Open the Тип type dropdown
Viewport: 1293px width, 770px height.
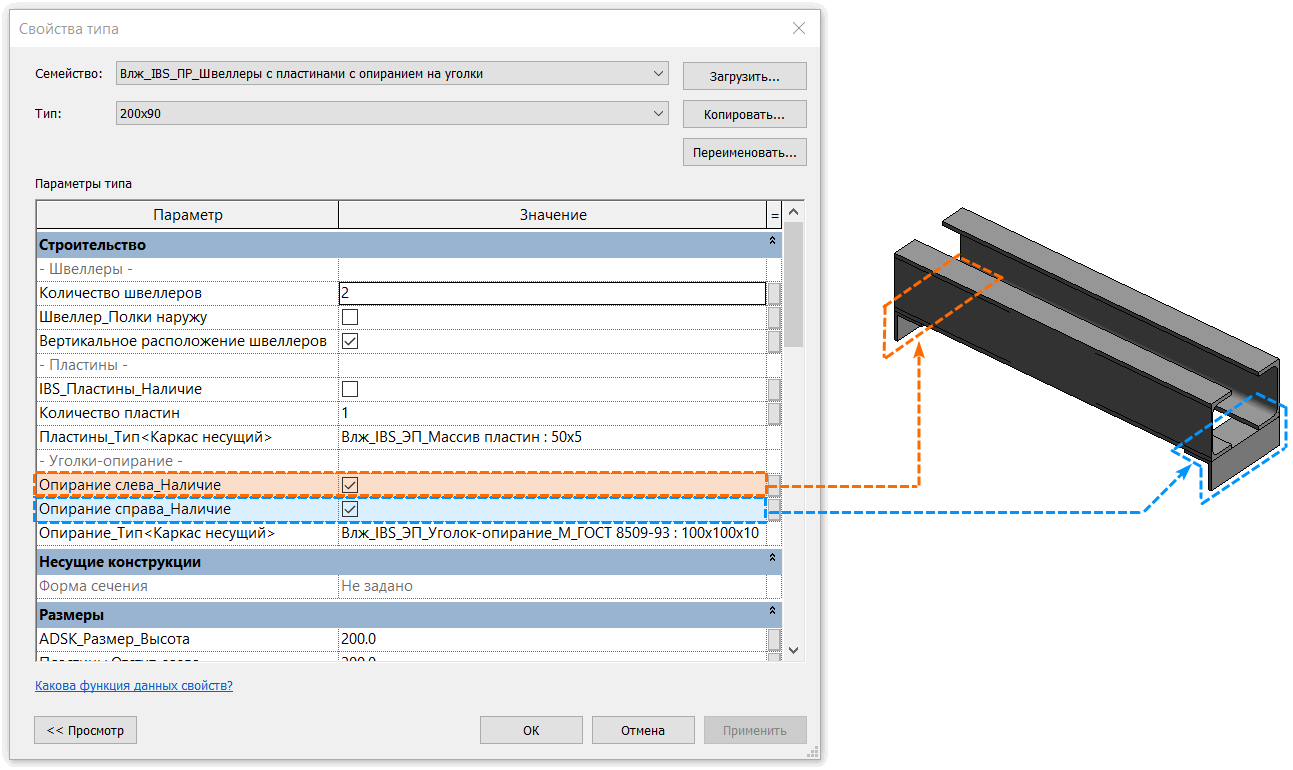coord(392,114)
